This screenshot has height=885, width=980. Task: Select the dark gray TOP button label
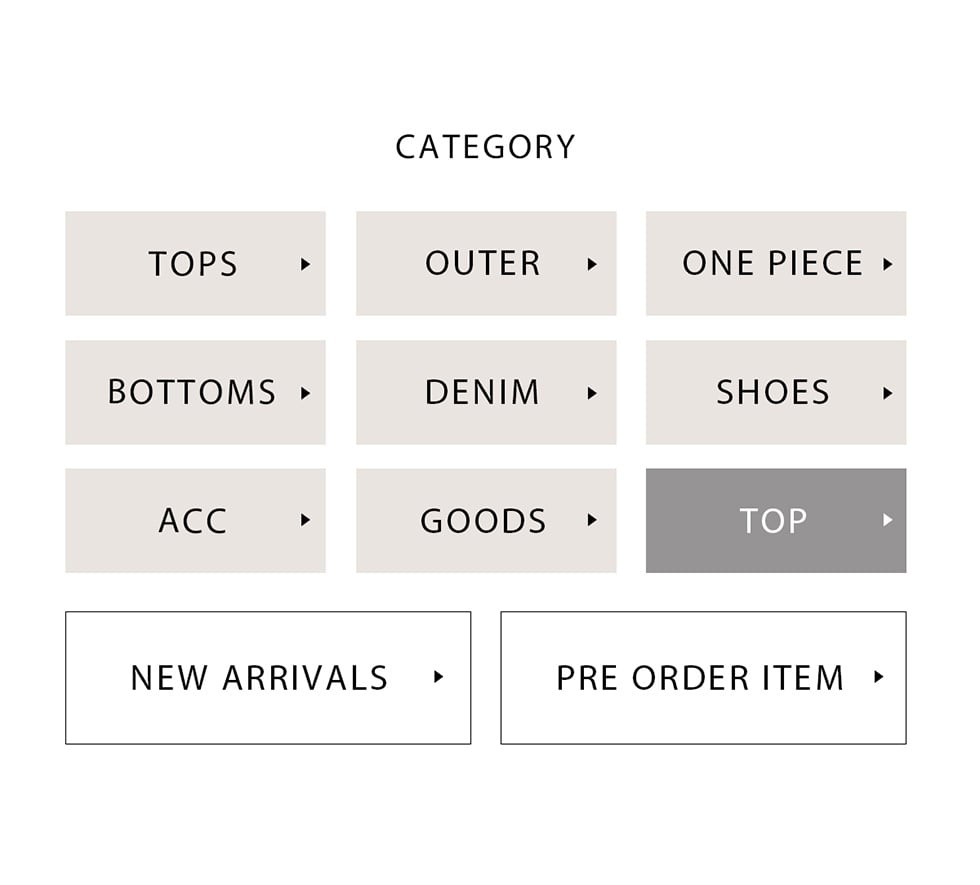773,521
